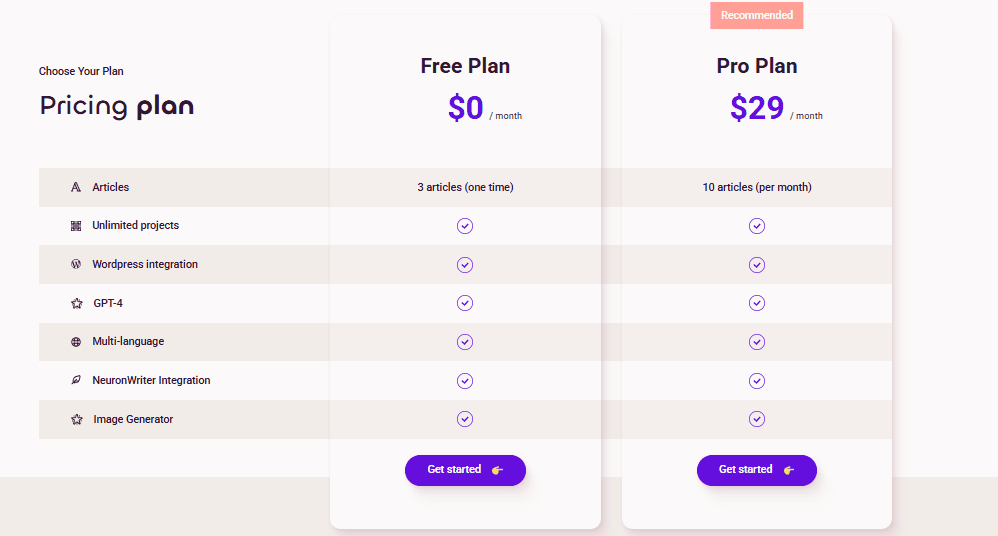This screenshot has height=536, width=998.
Task: Click Pro Plan NeuronWriter Integration checkmark
Action: (x=757, y=381)
